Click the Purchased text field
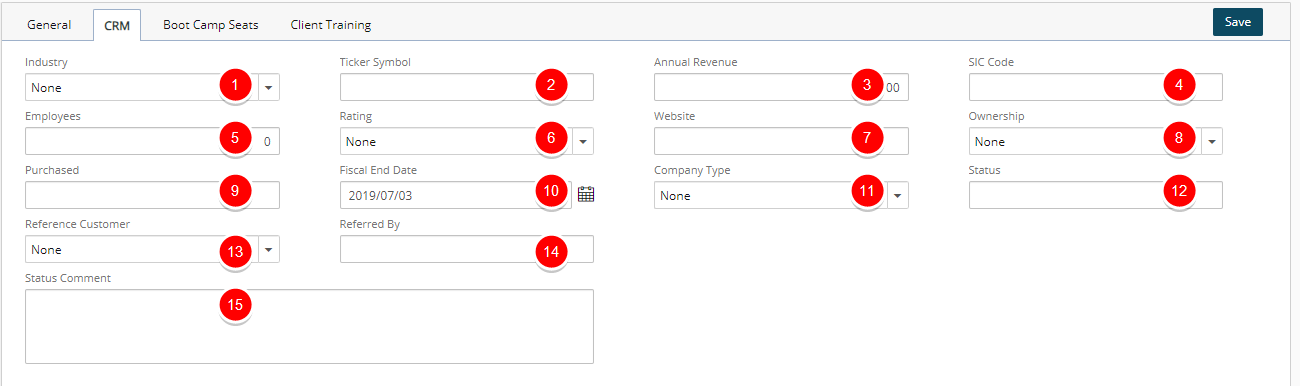1300x386 pixels. coord(152,196)
